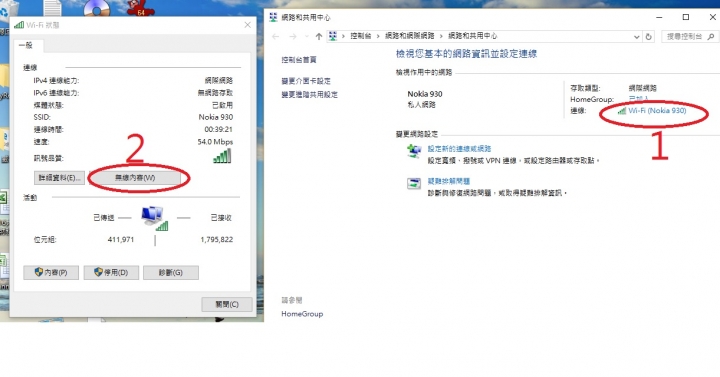Open 變更介面卡設定 adapter settings link
The image size is (720, 377).
(306, 81)
